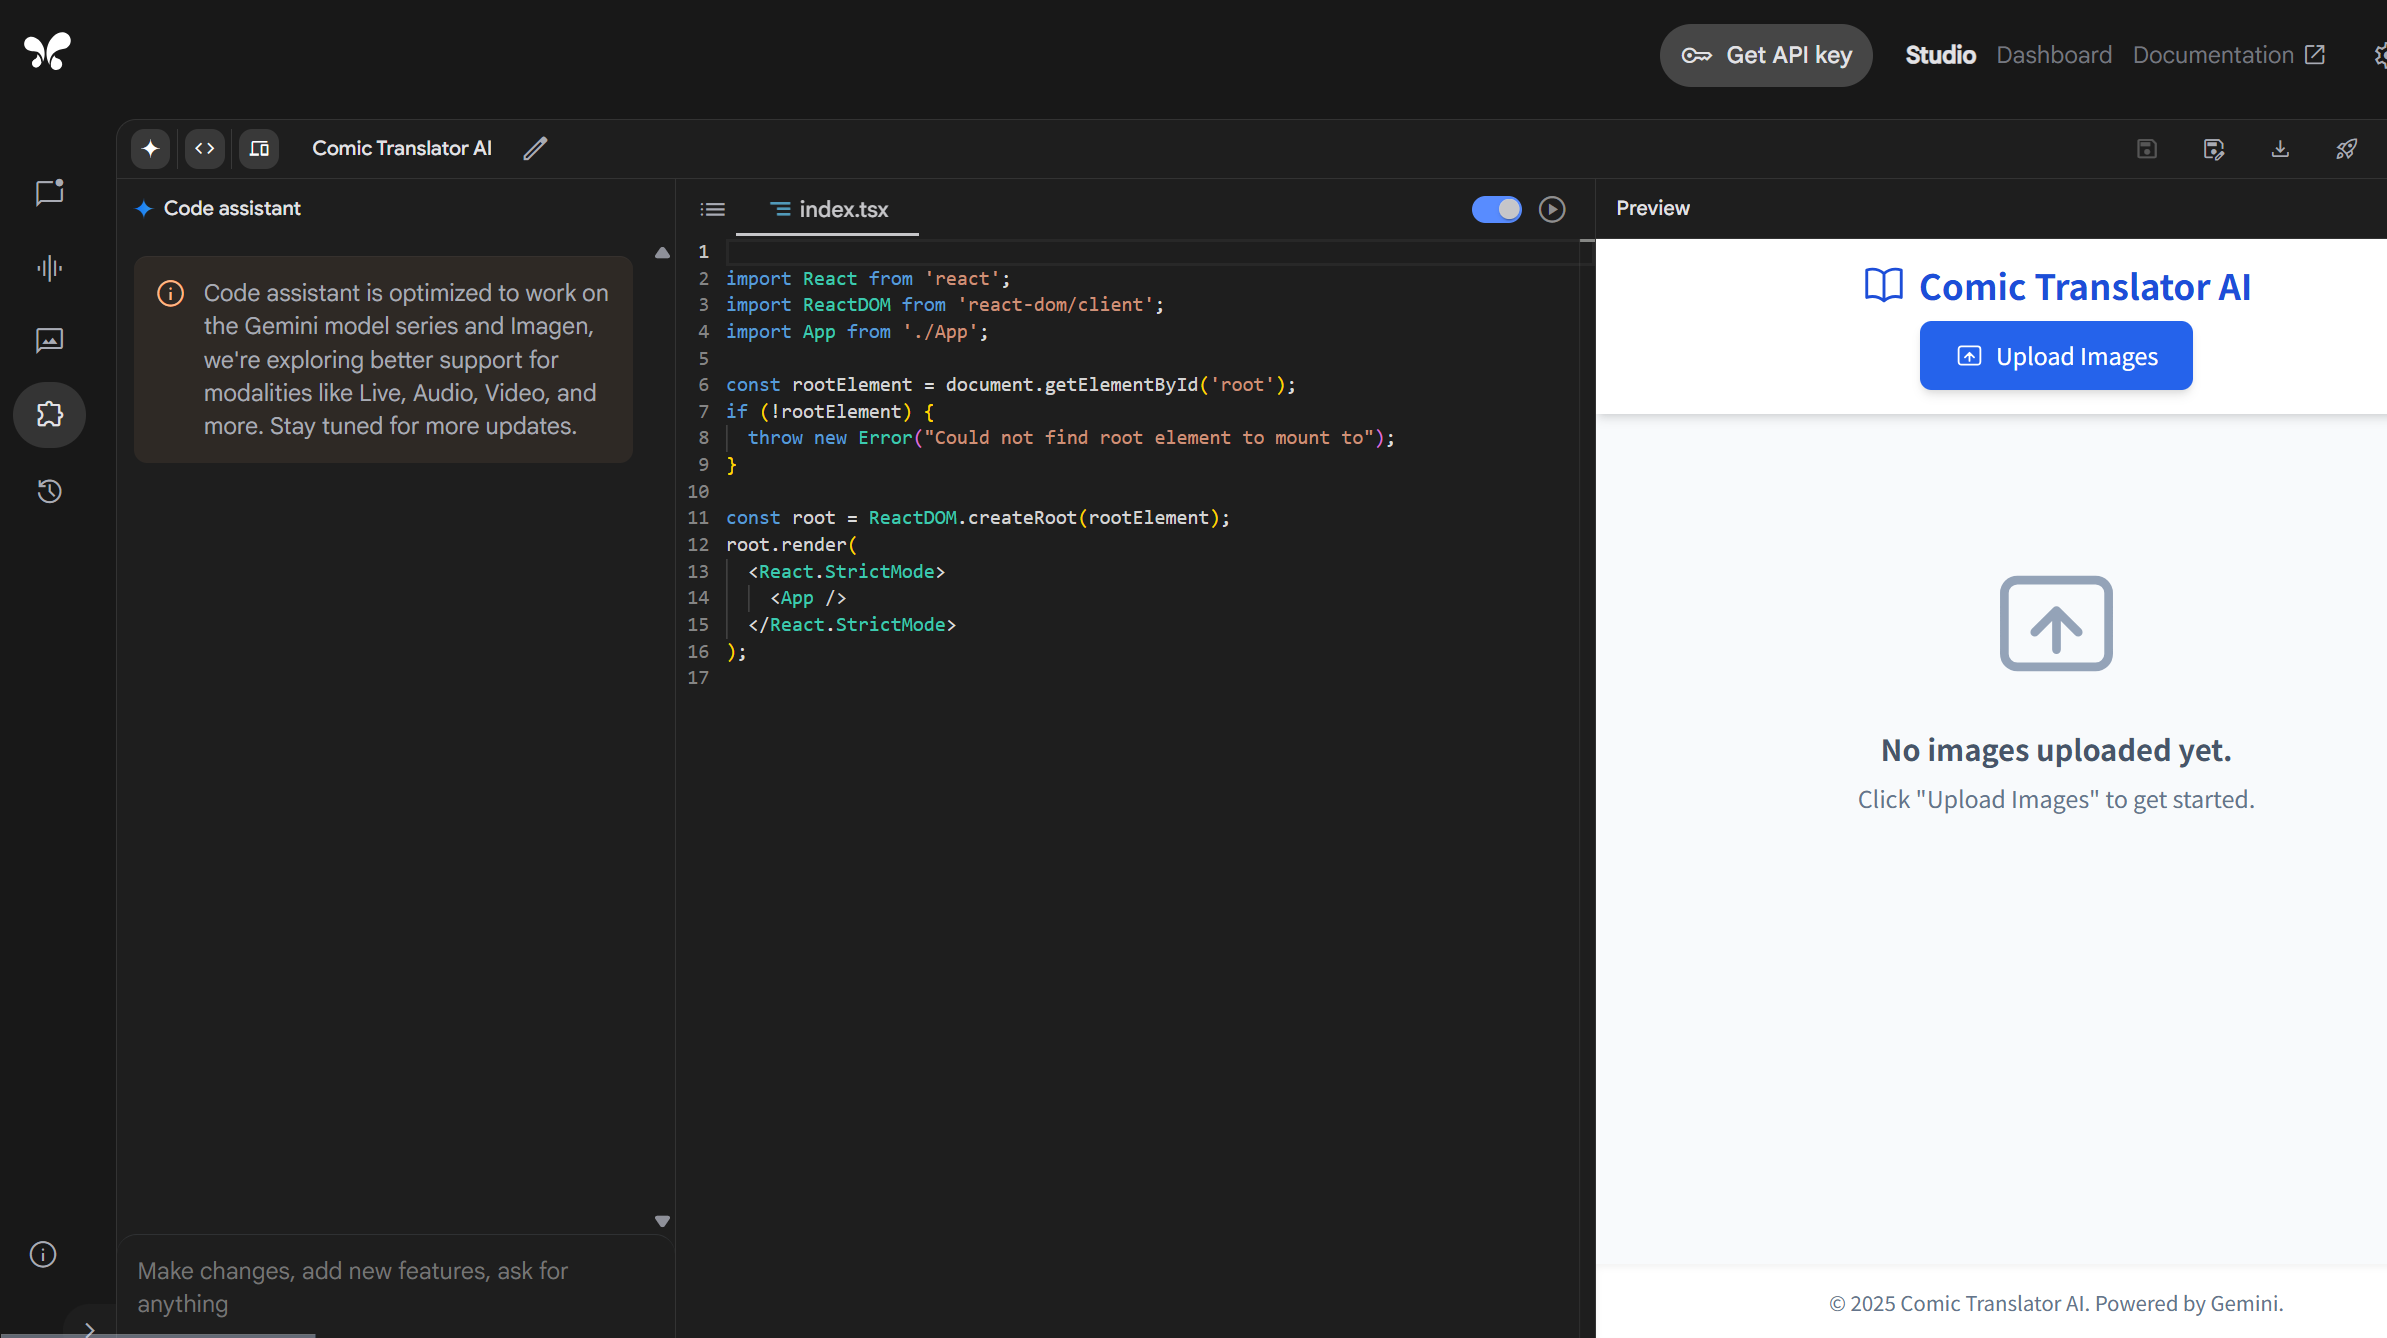Open the image generation sidebar icon

49,340
